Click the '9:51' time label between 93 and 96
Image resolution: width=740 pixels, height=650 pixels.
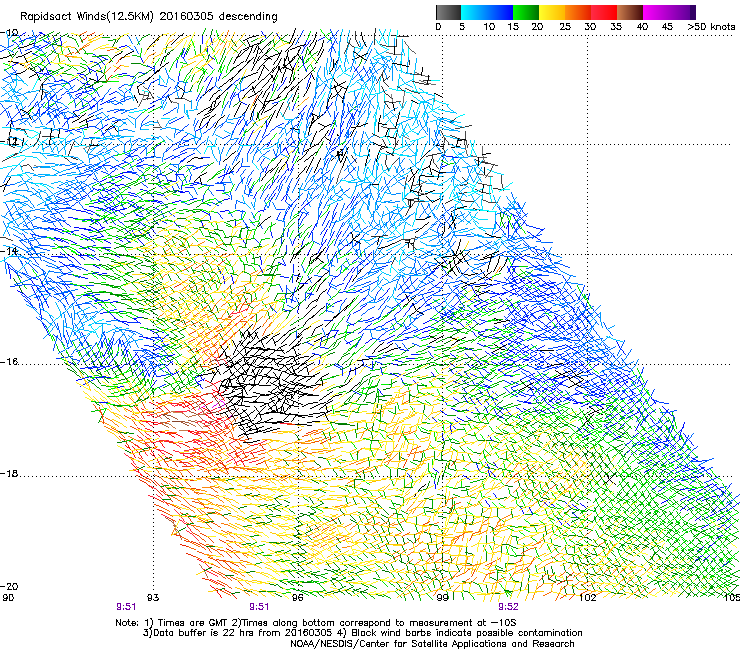pyautogui.click(x=259, y=607)
